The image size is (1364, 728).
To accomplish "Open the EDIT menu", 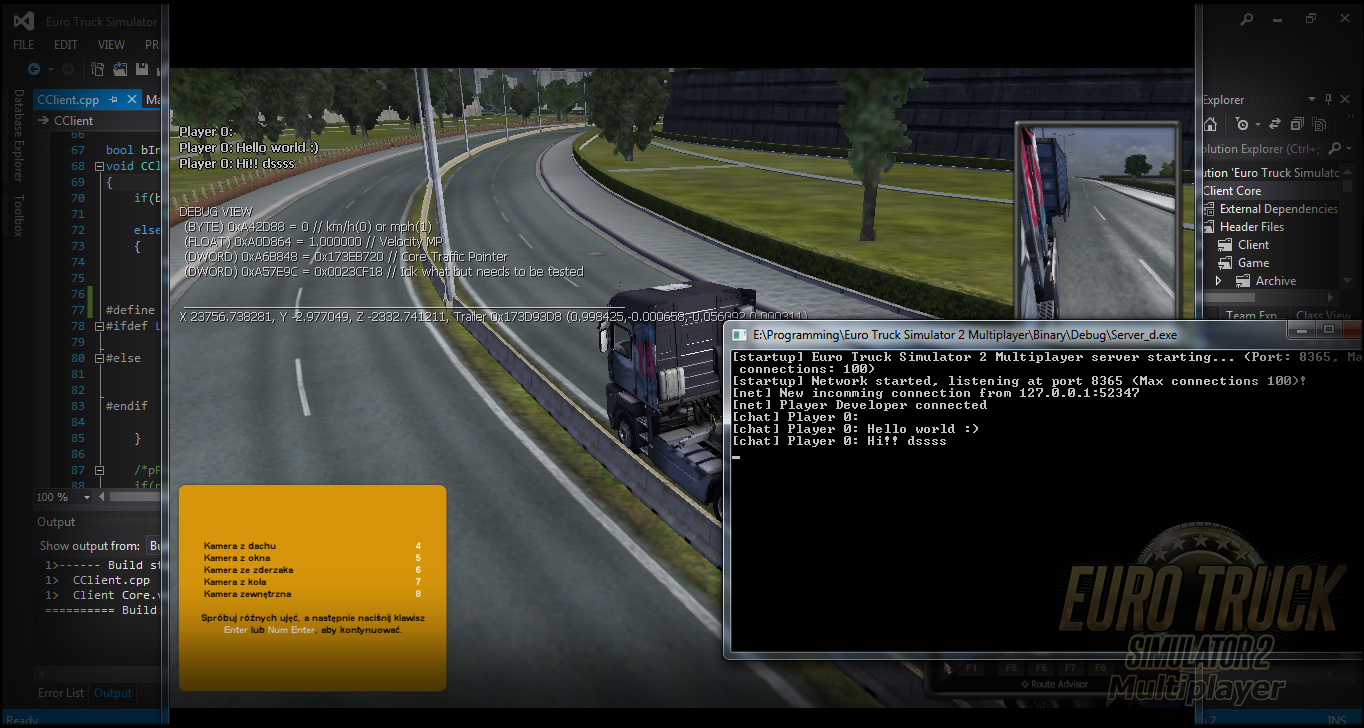I will click(66, 45).
